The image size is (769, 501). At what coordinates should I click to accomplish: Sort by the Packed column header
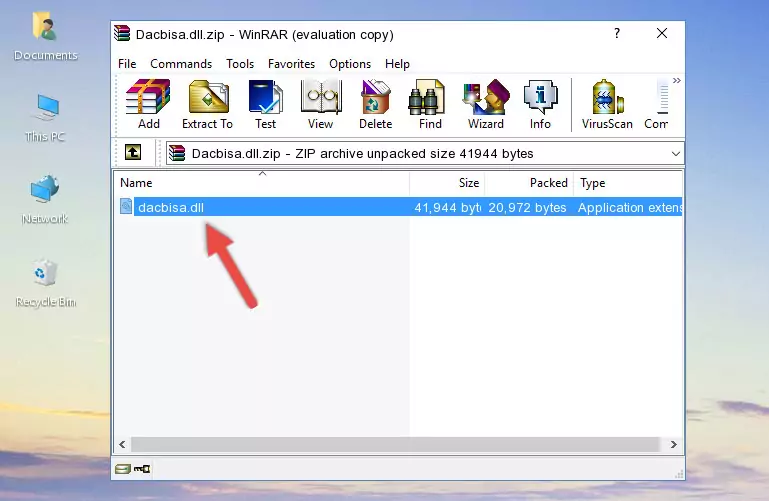pos(529,183)
